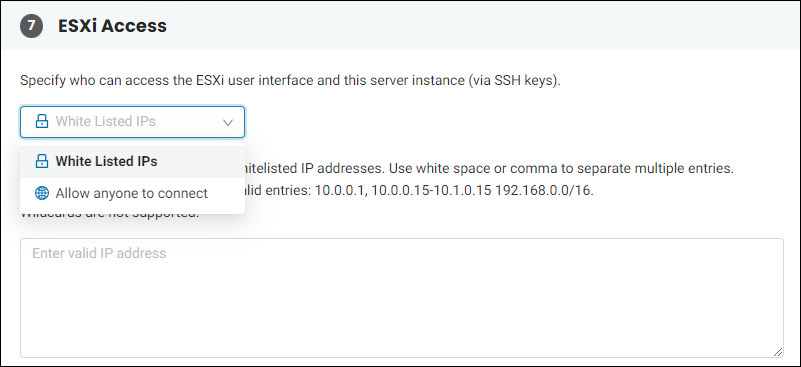Click the resize grip of the IP textarea
Image resolution: width=801 pixels, height=367 pixels.
[778, 352]
